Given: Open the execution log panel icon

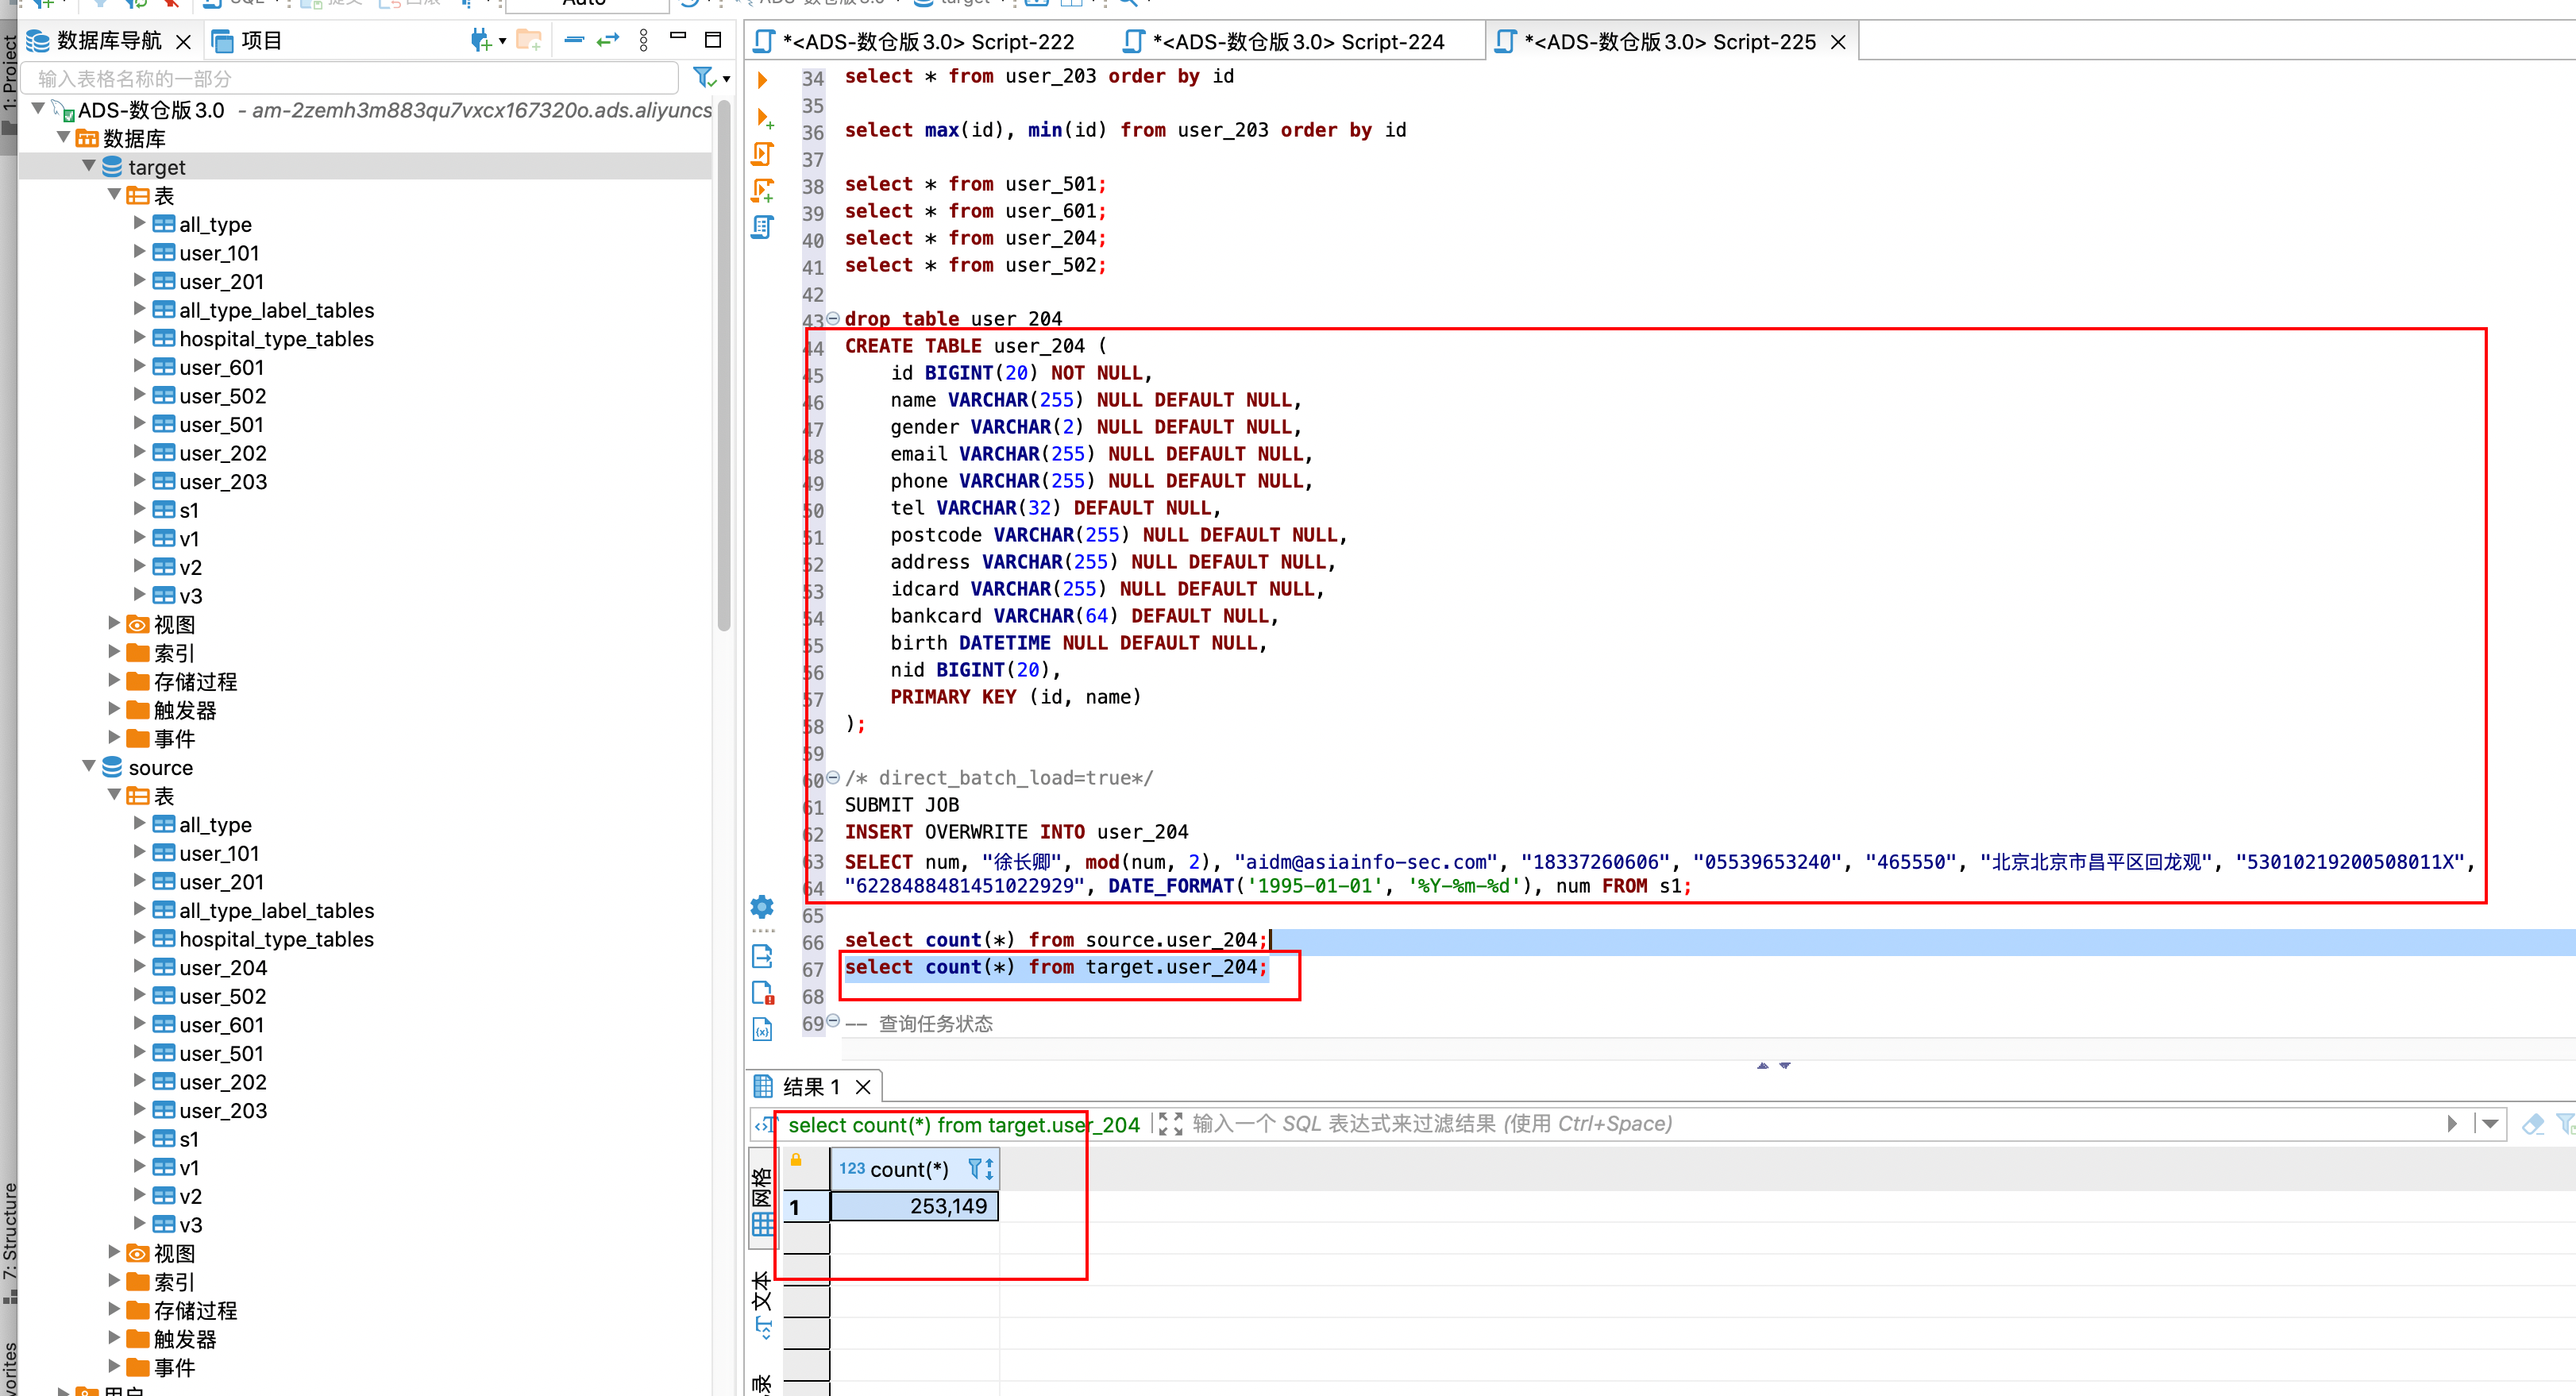Looking at the screenshot, I should click(762, 993).
